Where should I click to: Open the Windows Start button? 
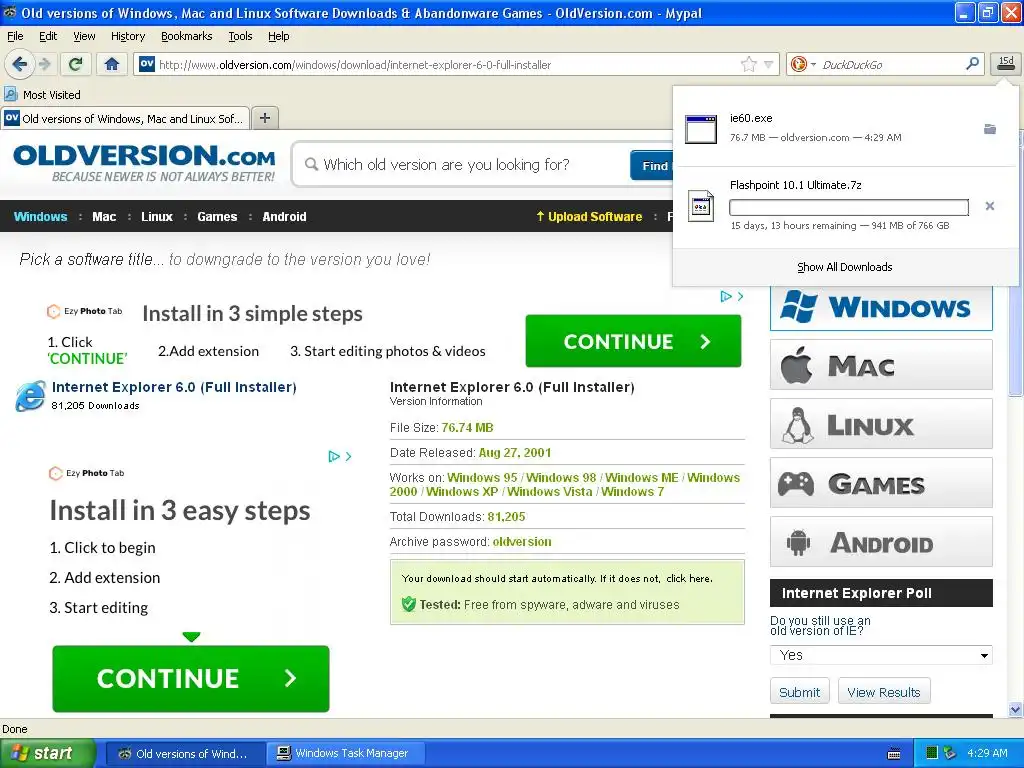coord(47,753)
